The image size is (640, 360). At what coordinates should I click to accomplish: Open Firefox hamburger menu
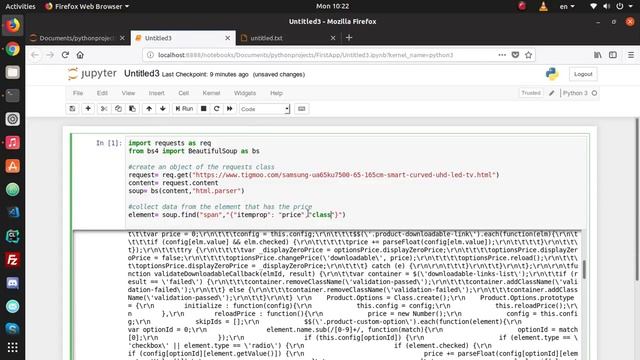(631, 55)
